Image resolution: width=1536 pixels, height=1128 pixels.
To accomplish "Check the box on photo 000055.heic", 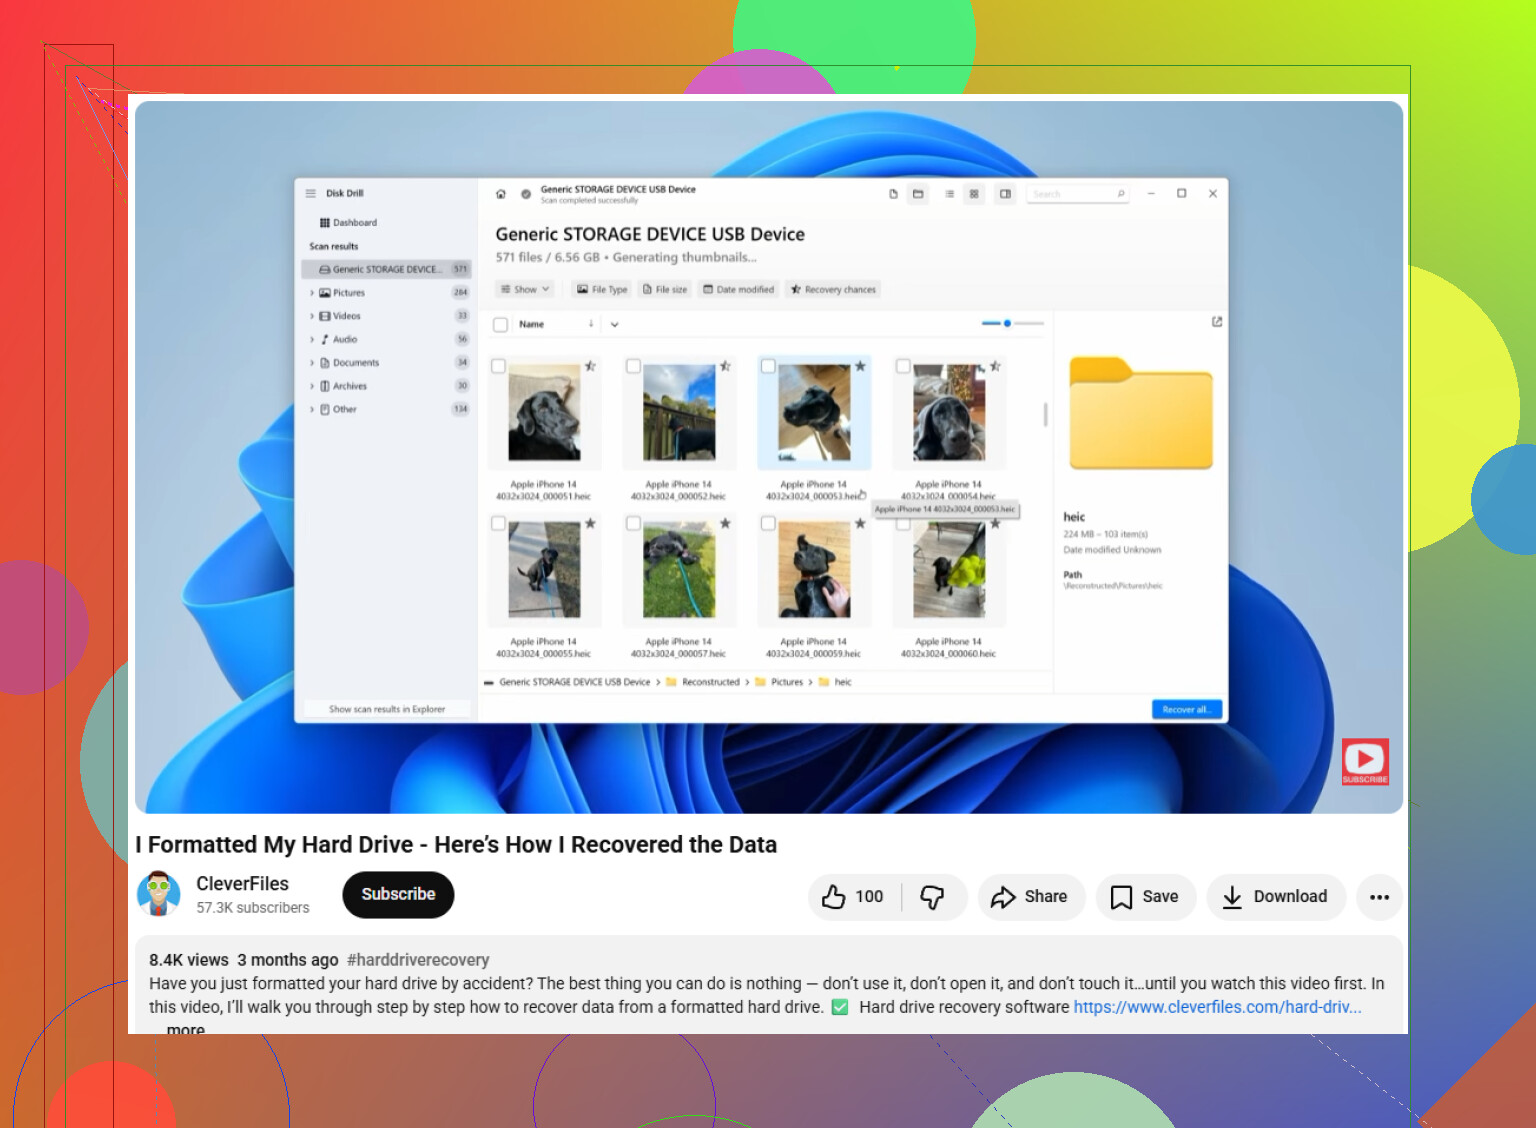I will 498,523.
